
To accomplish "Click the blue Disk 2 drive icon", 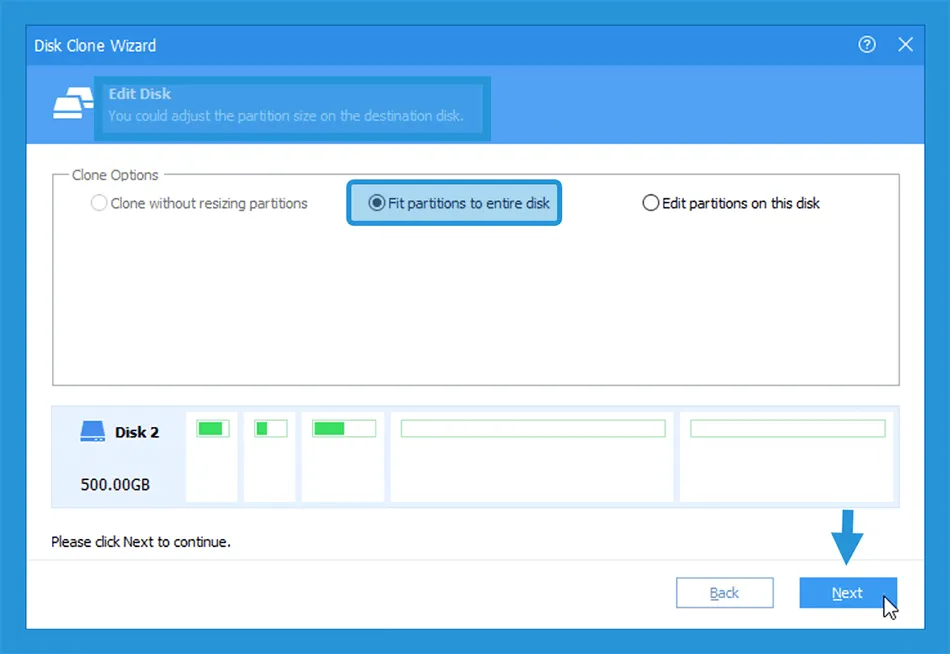I will point(93,432).
